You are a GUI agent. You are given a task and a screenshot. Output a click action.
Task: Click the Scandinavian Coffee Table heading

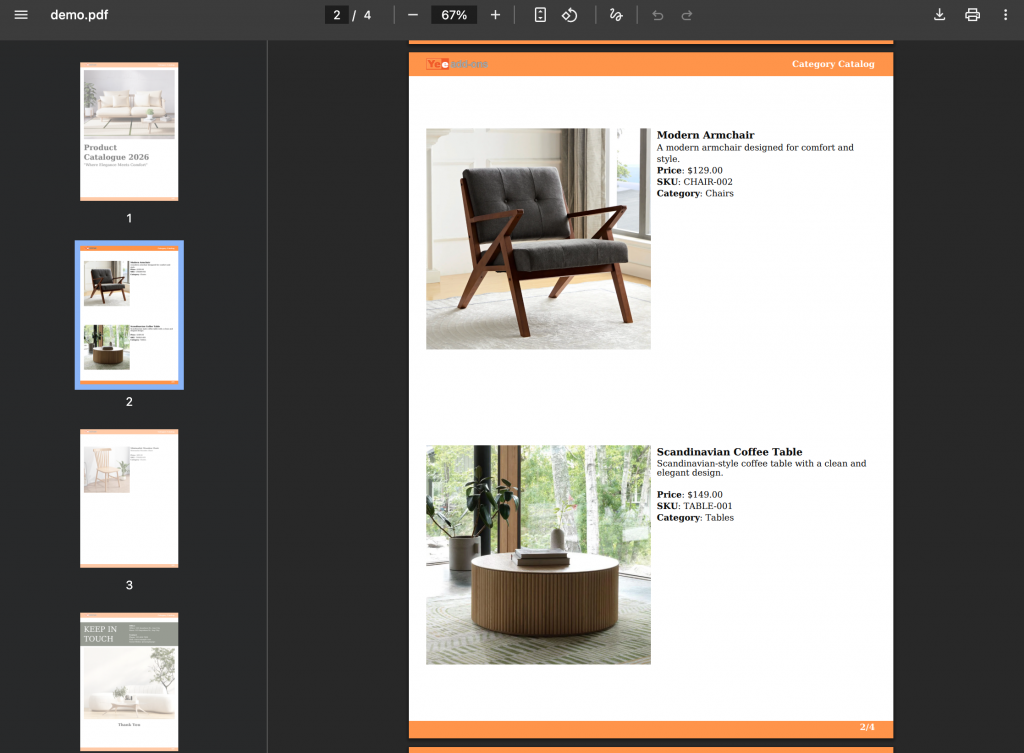pos(729,452)
